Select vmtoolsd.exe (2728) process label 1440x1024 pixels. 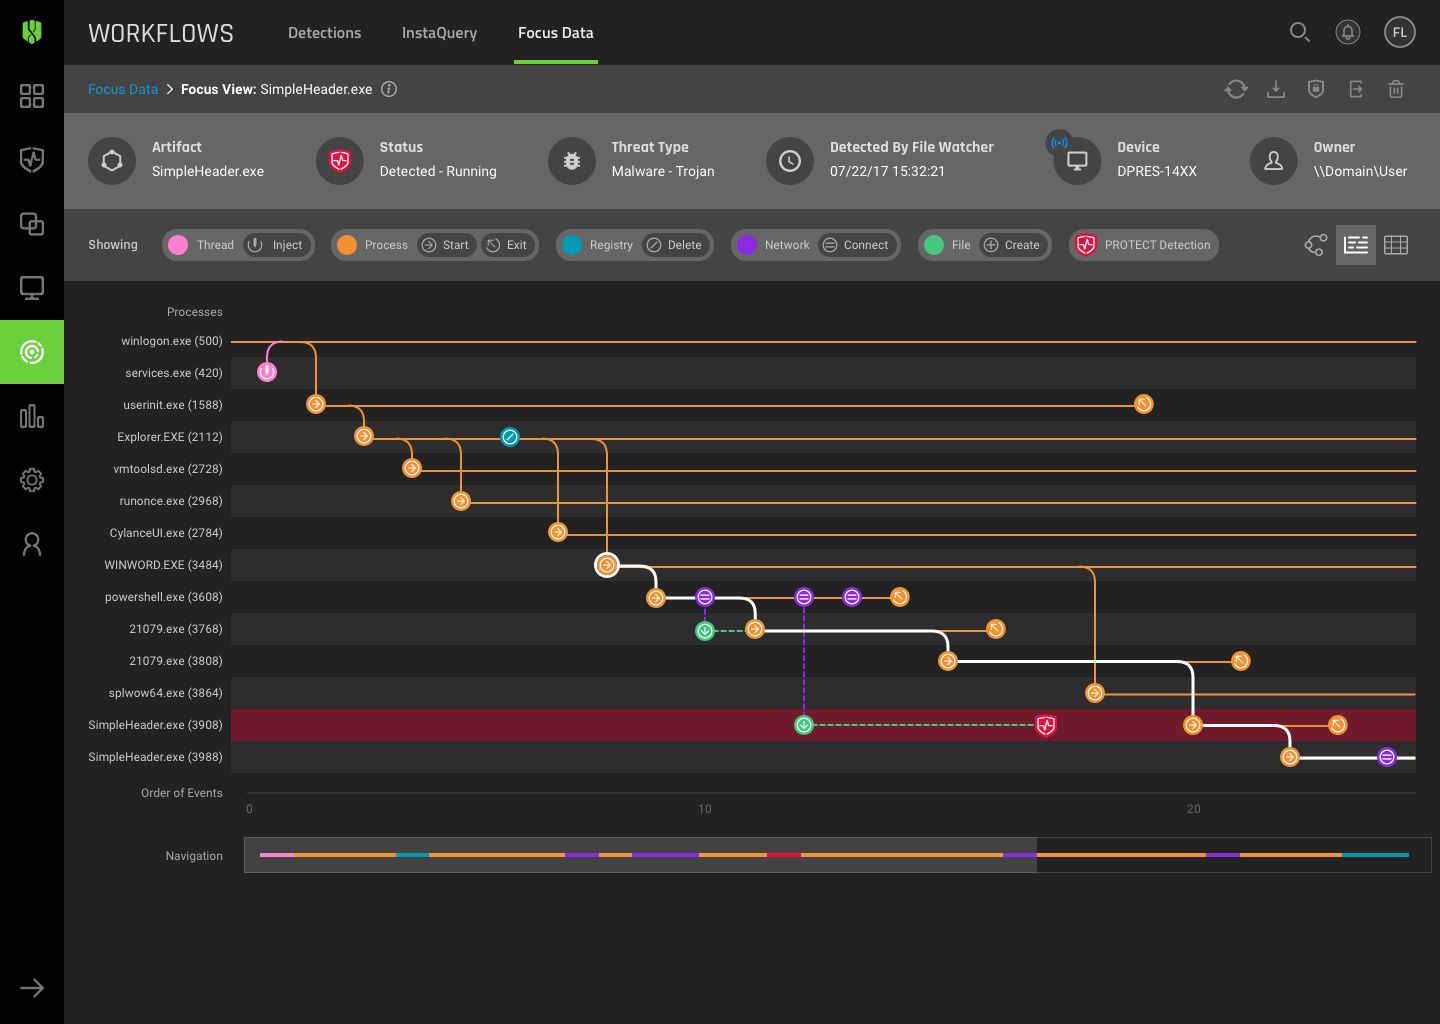(x=168, y=469)
